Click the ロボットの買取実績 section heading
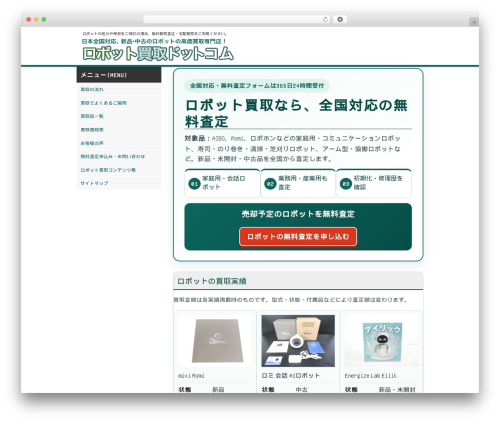The height and width of the screenshot is (423, 500). 212,281
